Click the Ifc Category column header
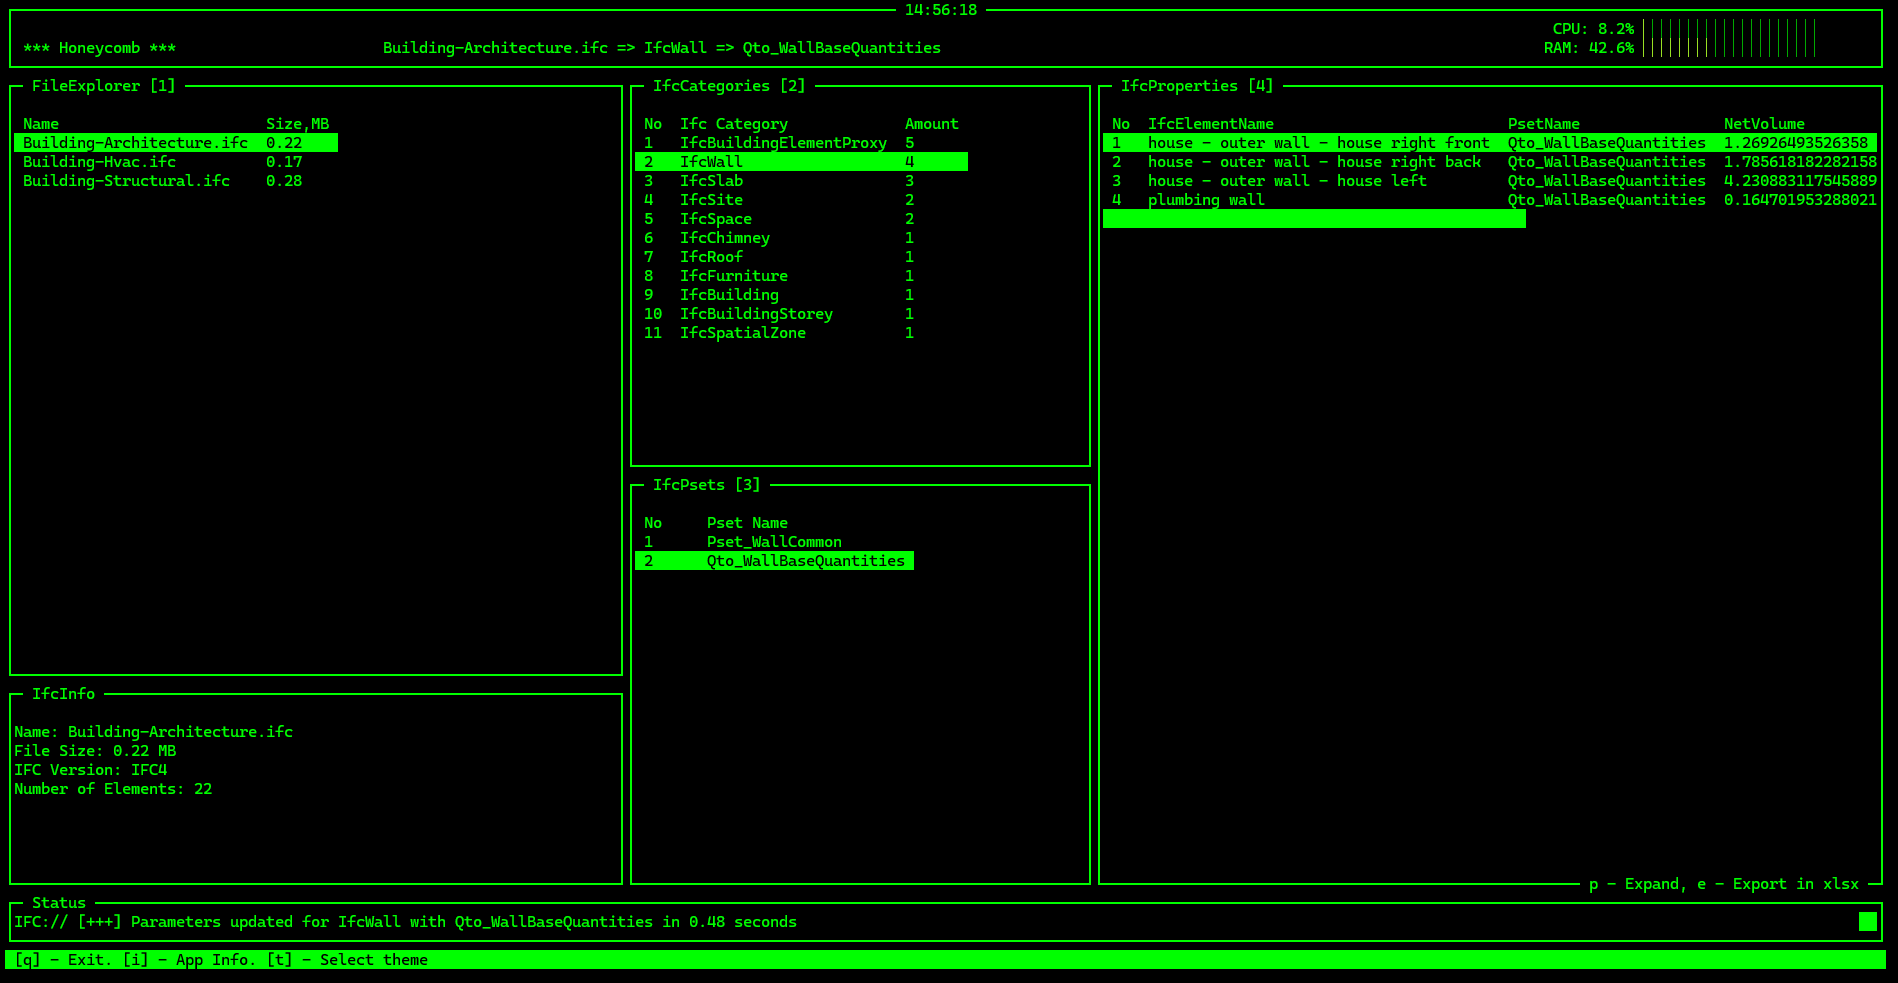Image resolution: width=1898 pixels, height=983 pixels. [x=734, y=124]
